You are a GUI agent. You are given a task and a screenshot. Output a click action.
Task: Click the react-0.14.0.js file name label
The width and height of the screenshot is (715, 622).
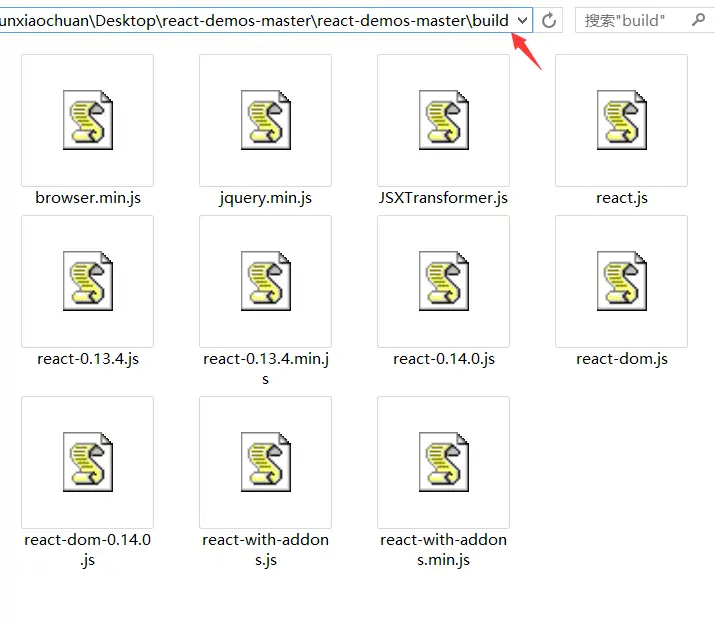[443, 359]
